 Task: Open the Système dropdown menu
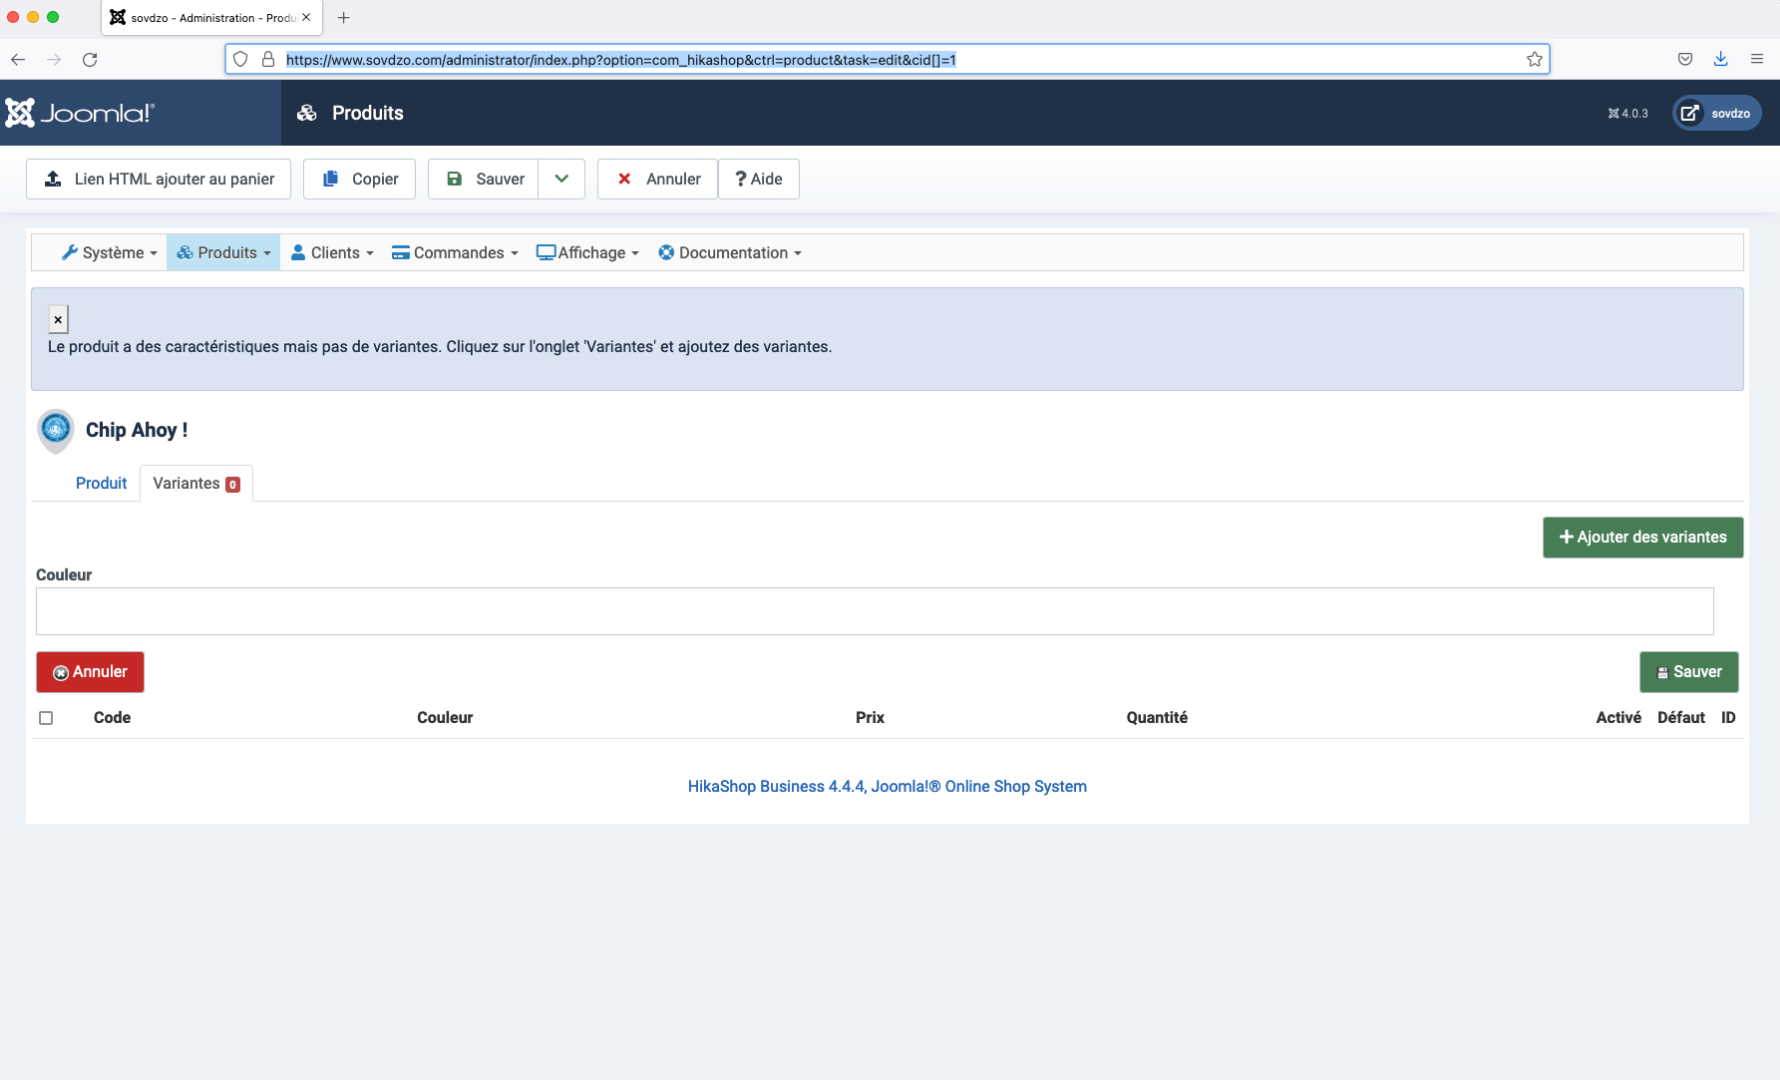pyautogui.click(x=110, y=253)
